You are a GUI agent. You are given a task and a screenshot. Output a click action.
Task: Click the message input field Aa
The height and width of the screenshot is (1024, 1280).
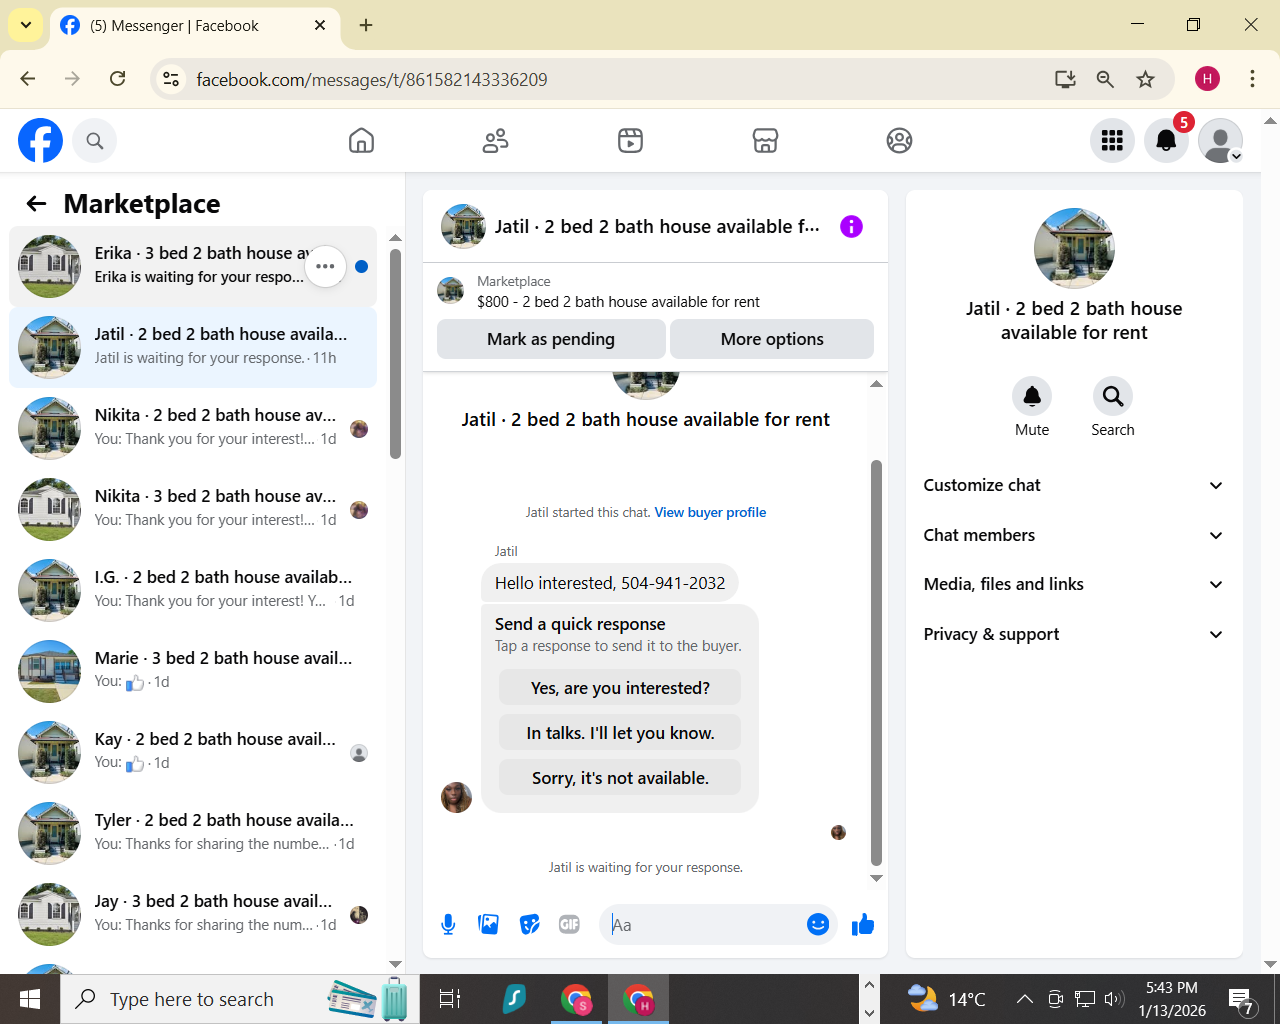(705, 925)
